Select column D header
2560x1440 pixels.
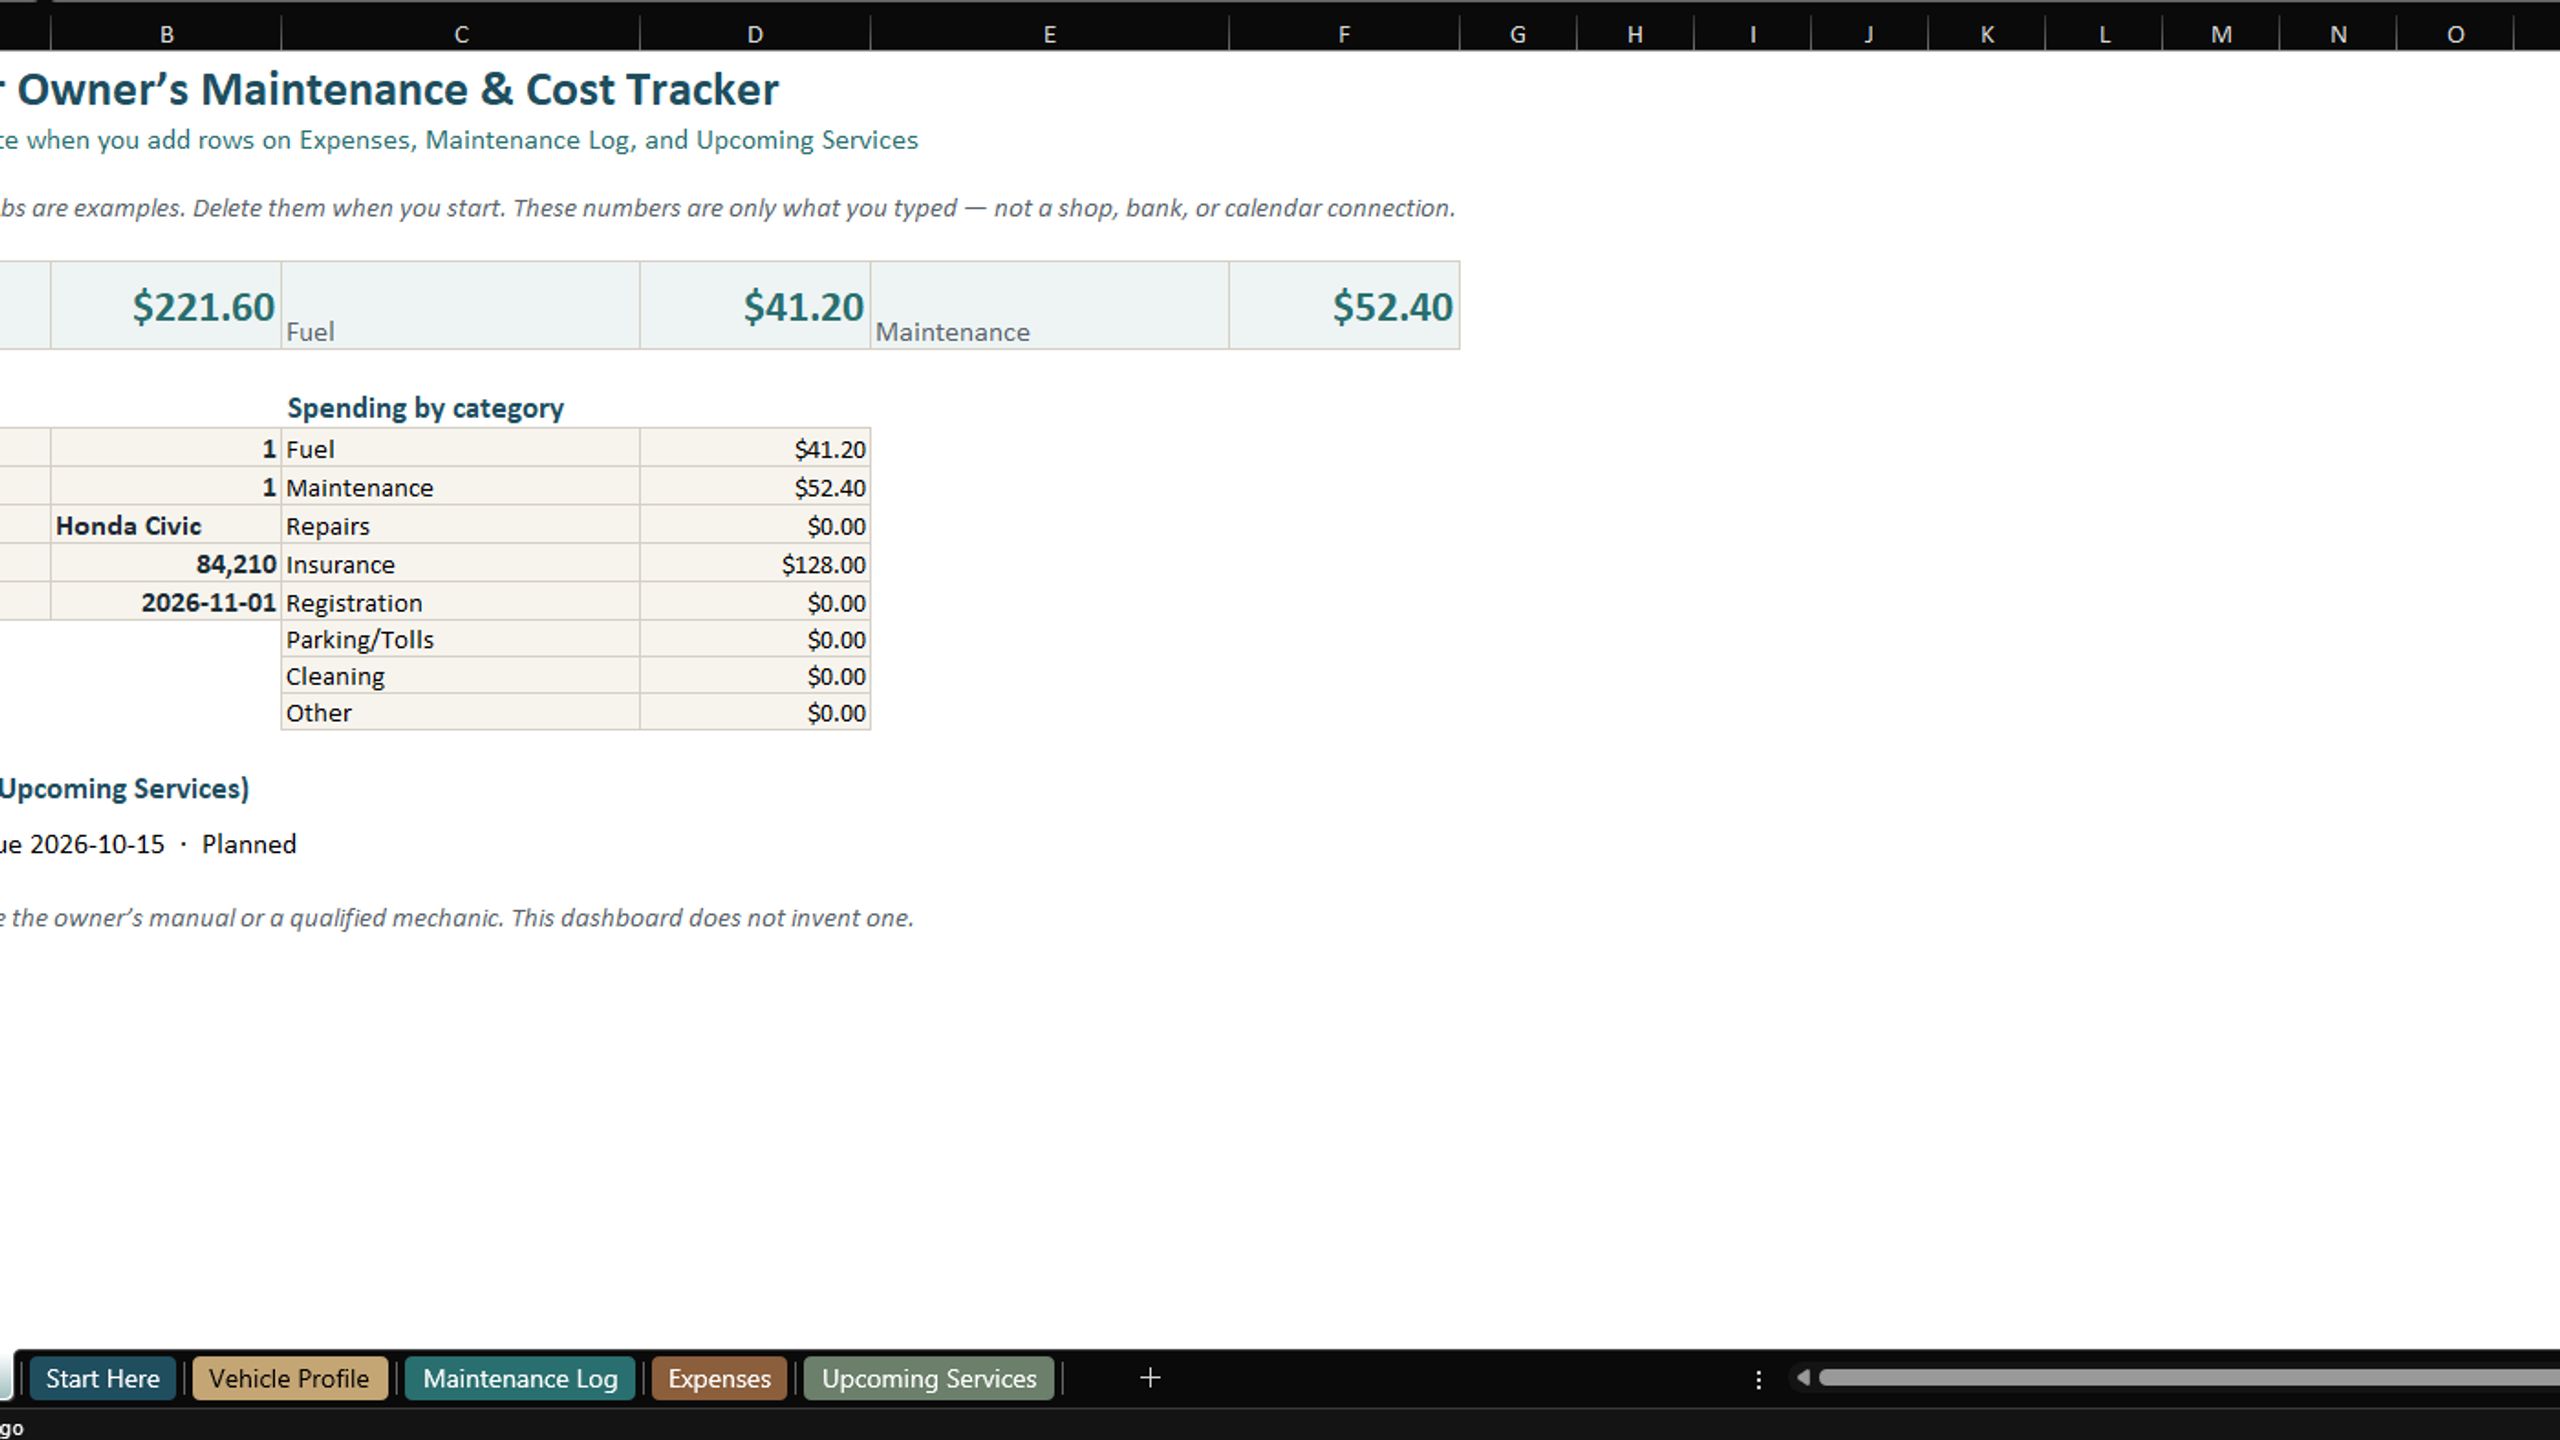tap(755, 34)
